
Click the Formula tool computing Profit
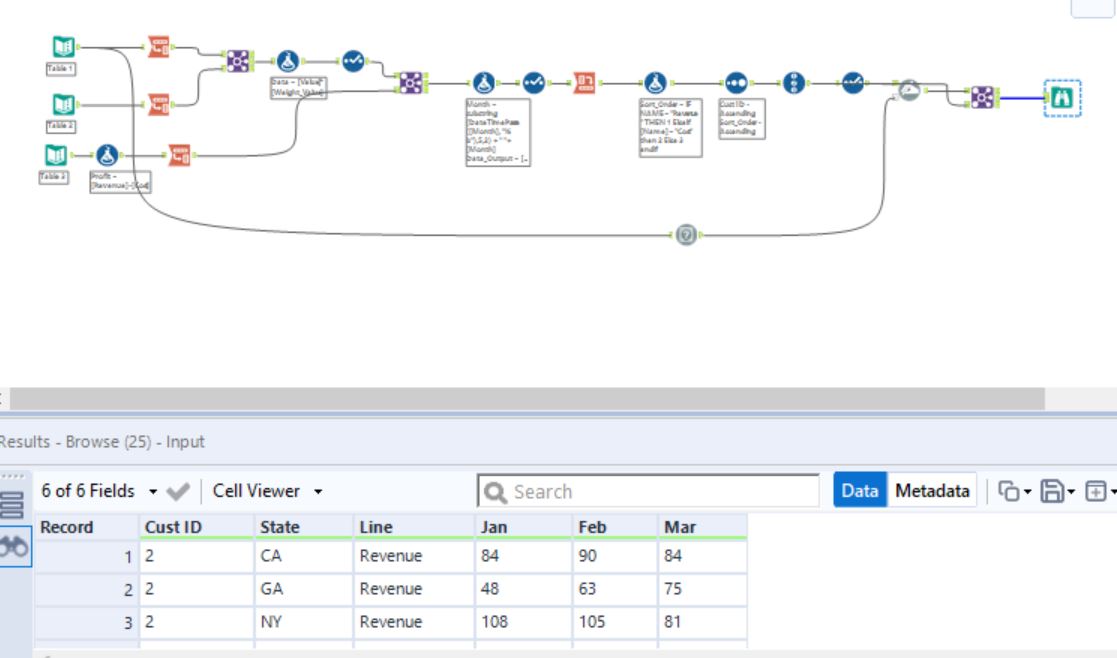point(108,156)
